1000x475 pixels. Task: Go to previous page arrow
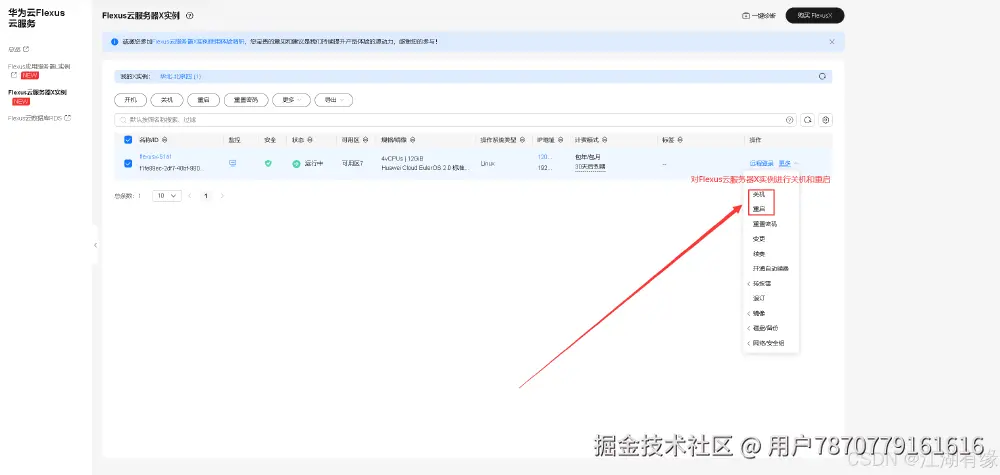click(x=189, y=196)
